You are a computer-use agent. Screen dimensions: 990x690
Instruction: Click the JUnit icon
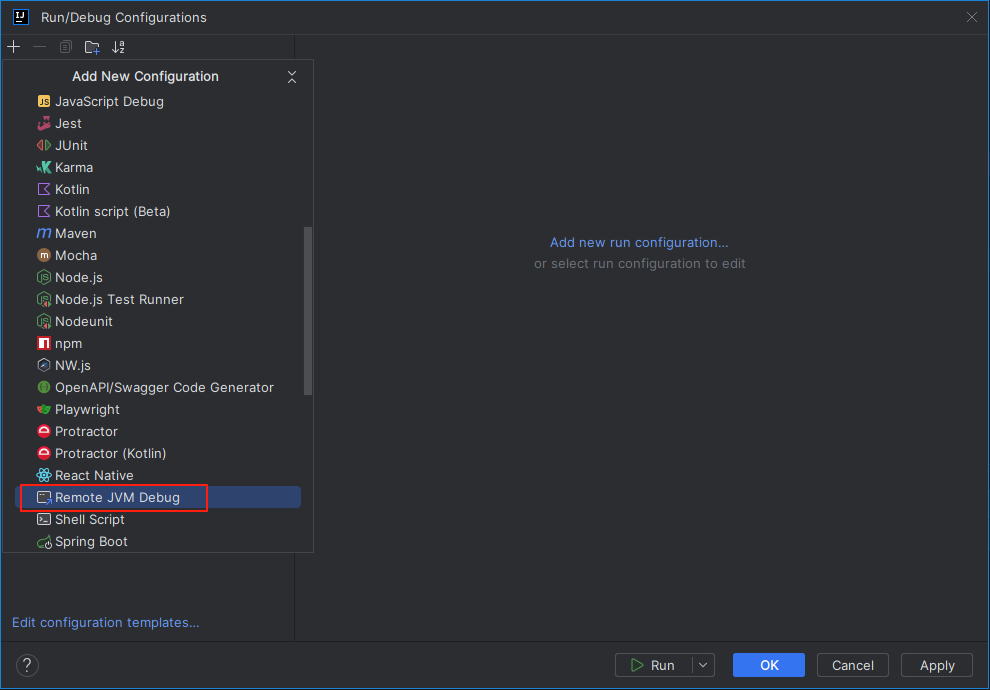pyautogui.click(x=44, y=145)
